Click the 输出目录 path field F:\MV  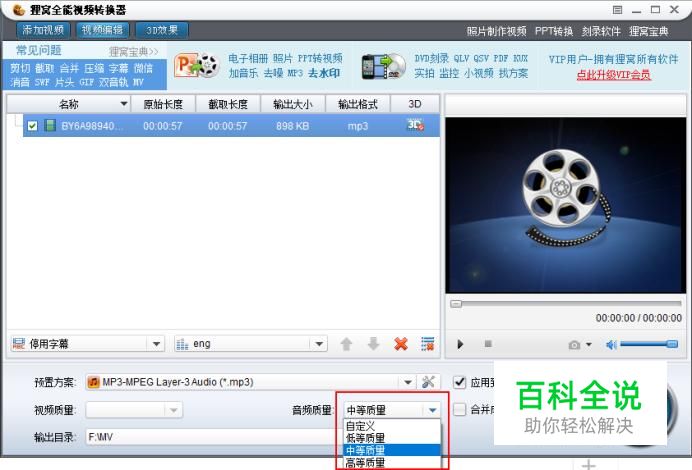(214, 437)
